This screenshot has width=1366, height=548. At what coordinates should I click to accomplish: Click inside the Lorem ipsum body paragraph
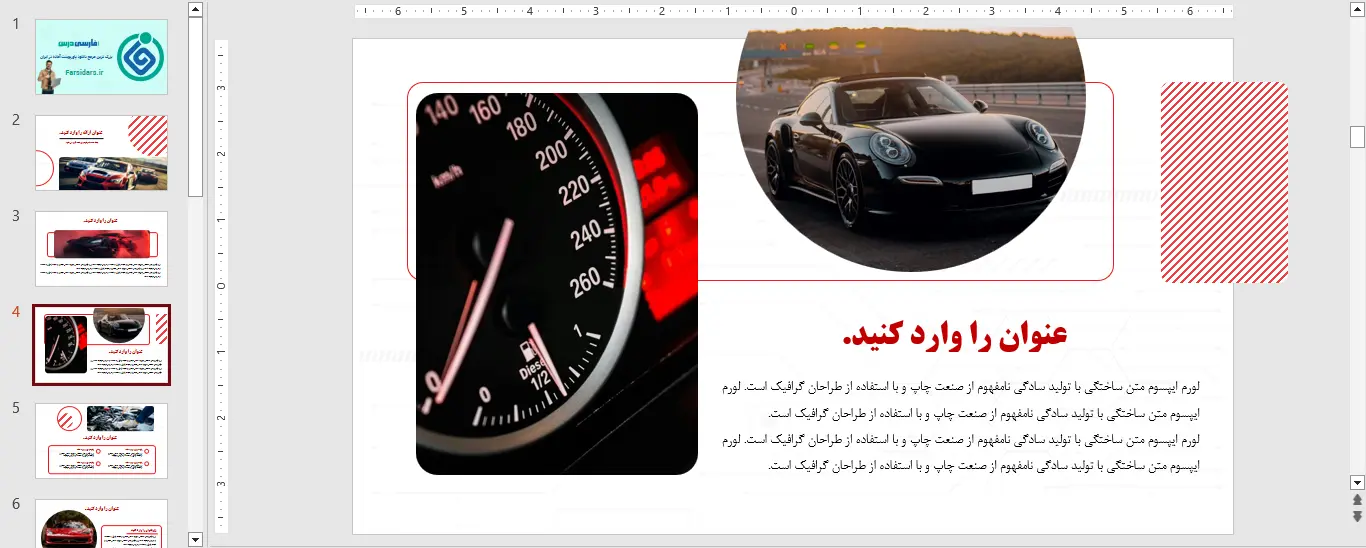957,426
